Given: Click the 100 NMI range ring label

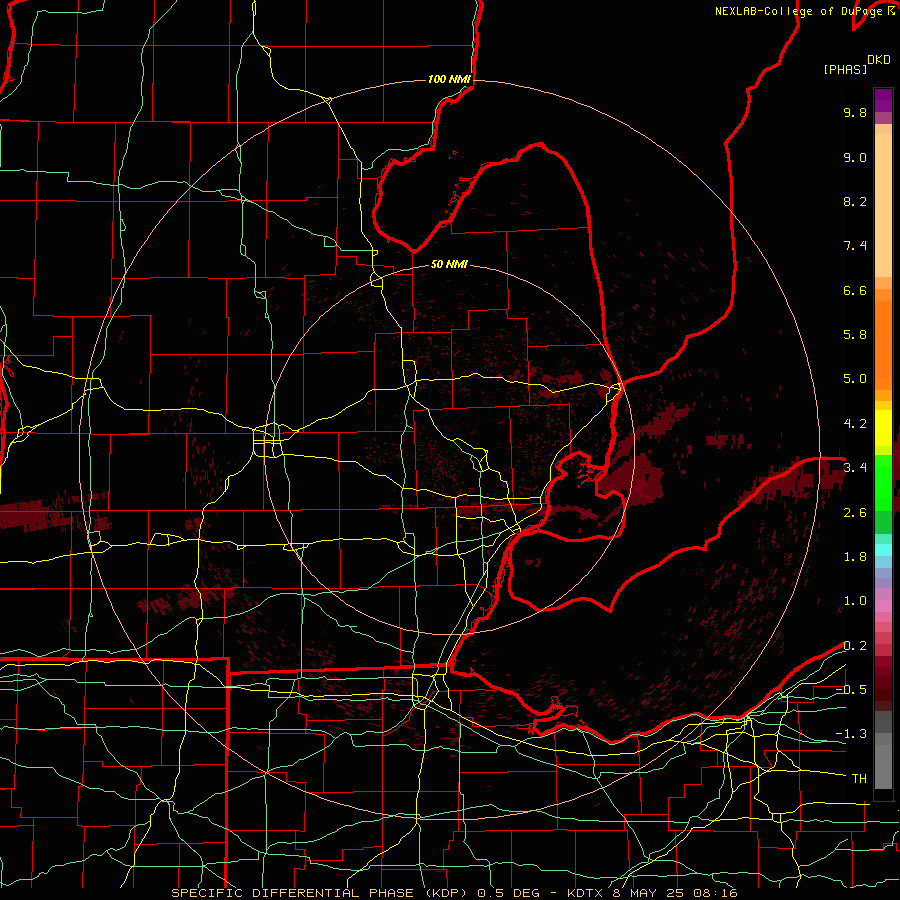Looking at the screenshot, I should pyautogui.click(x=449, y=79).
